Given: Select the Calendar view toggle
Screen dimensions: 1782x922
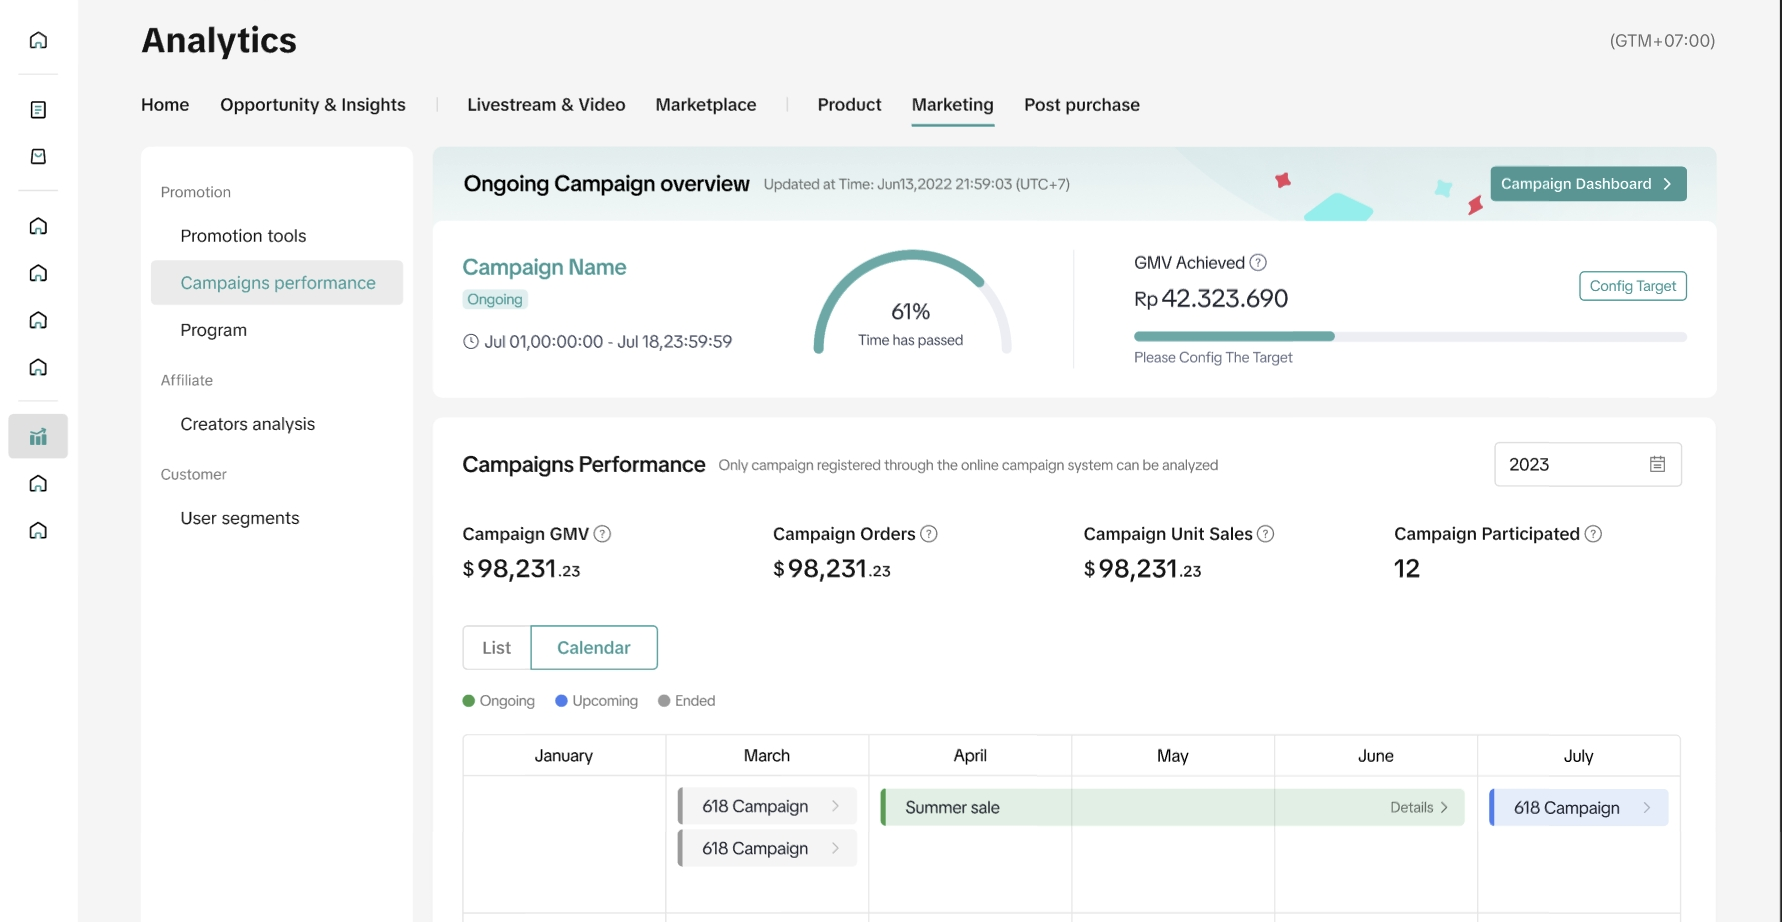Looking at the screenshot, I should [593, 648].
